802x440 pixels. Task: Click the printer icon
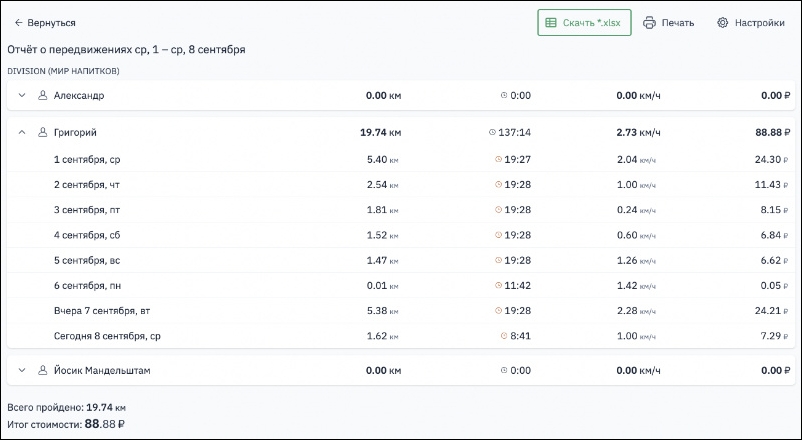coord(649,23)
